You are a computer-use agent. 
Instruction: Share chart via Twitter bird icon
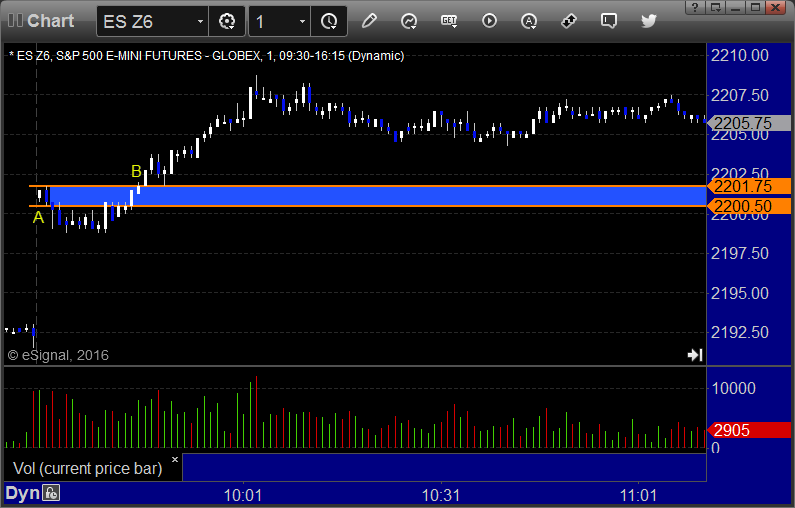coord(648,21)
